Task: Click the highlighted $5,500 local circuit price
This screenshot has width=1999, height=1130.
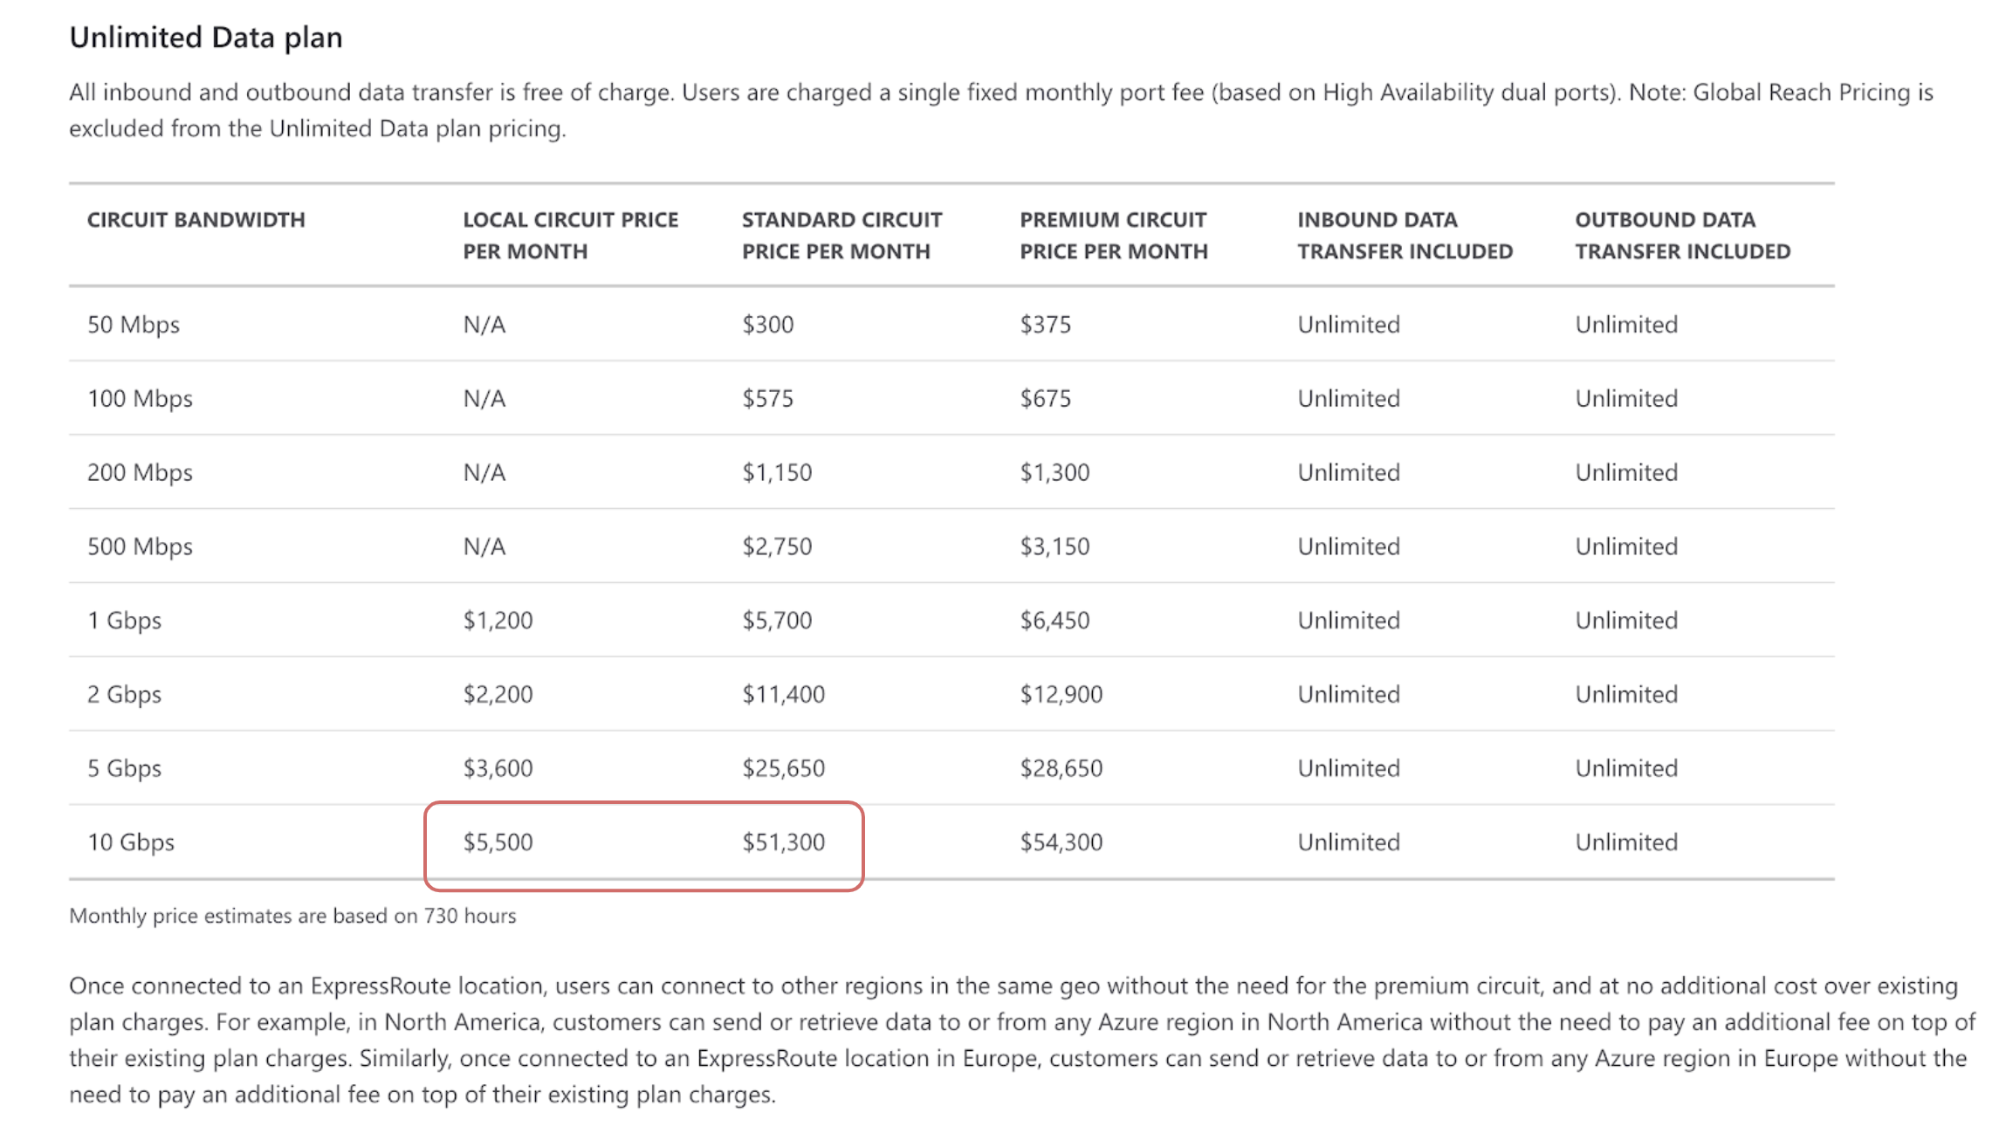Action: point(497,843)
